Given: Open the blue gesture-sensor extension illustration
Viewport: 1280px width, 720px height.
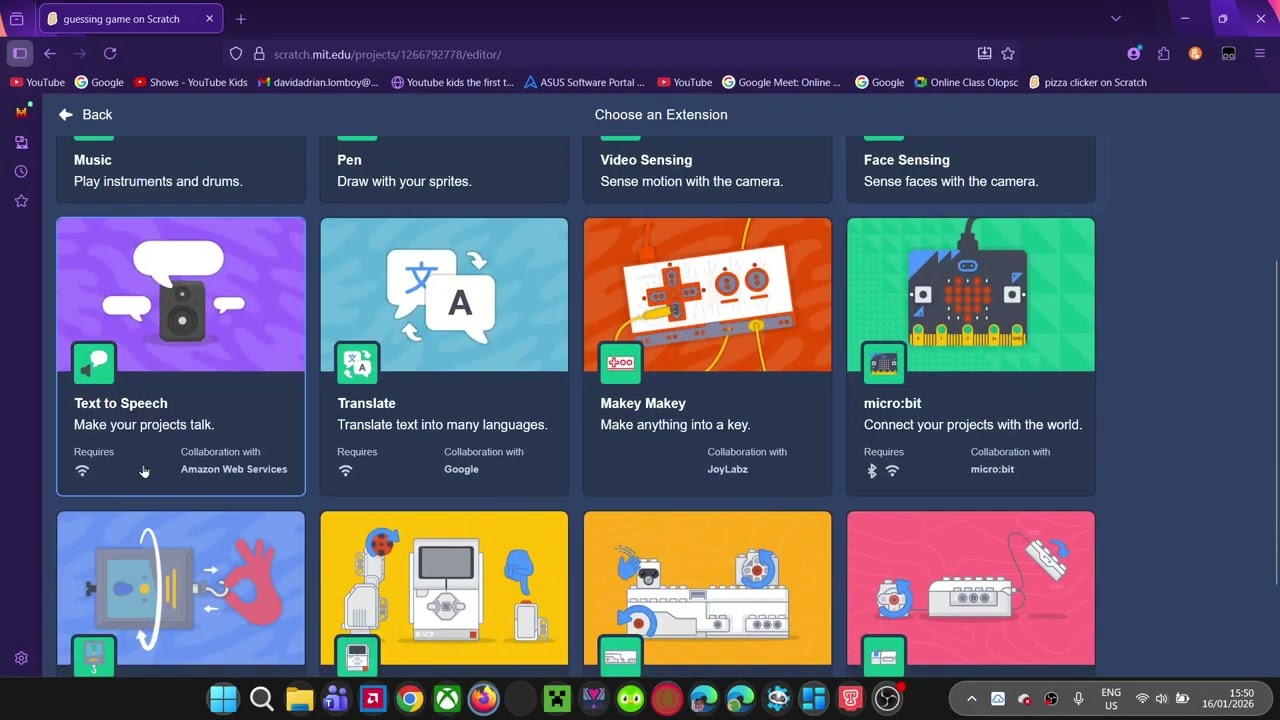Looking at the screenshot, I should tap(181, 588).
